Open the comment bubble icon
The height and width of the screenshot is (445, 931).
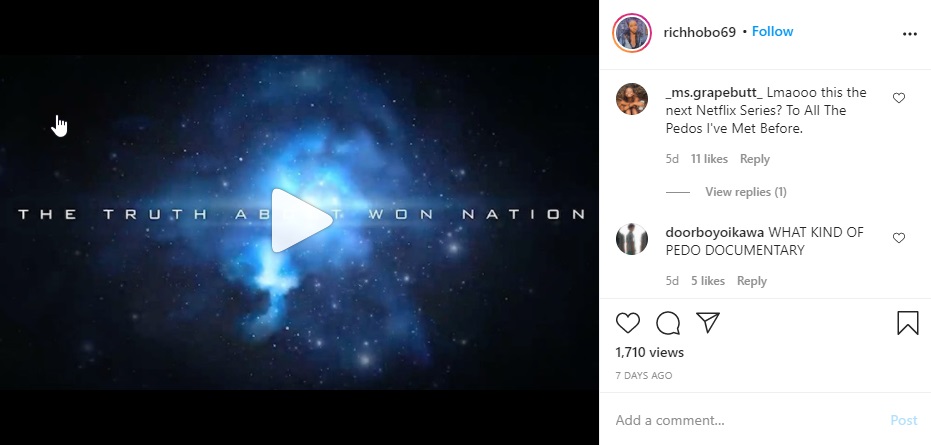(668, 323)
